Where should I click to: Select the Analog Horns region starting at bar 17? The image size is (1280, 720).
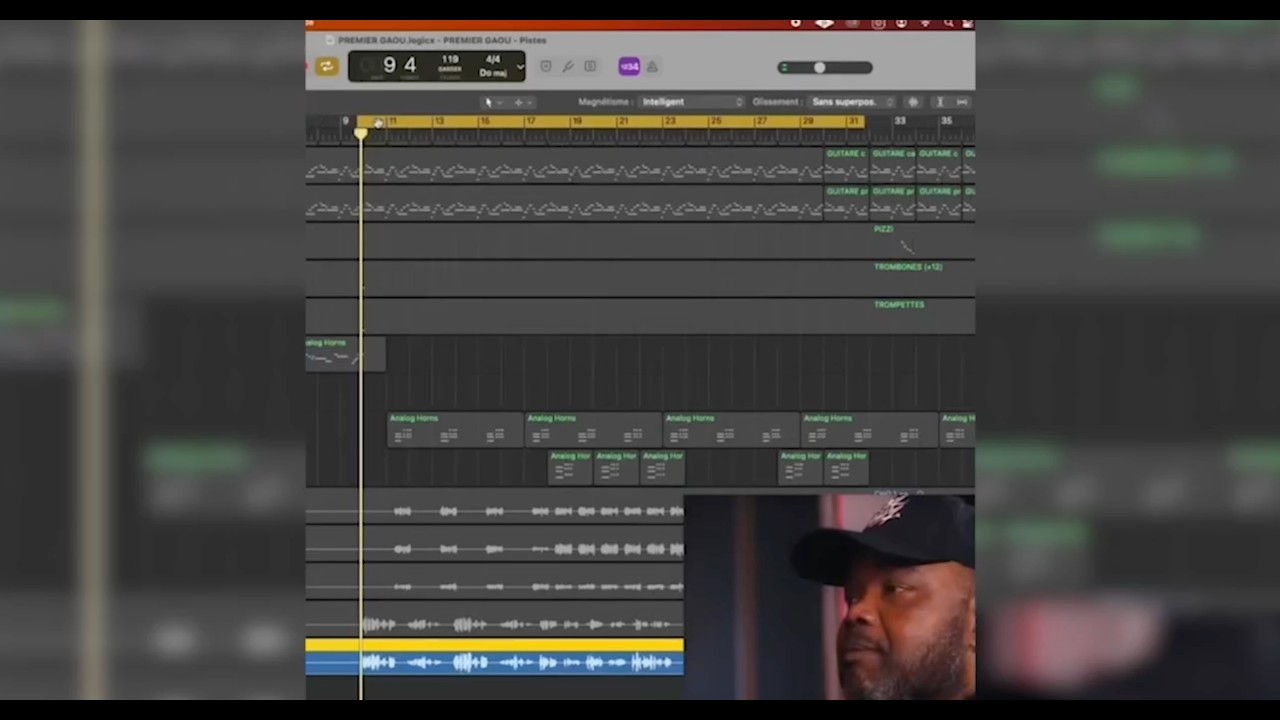tap(593, 430)
